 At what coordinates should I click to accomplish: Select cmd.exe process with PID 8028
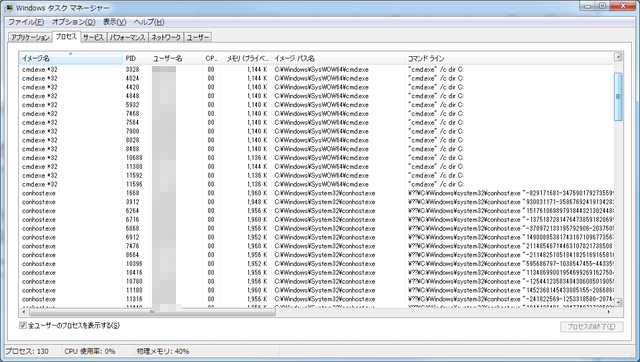[x=316, y=140]
